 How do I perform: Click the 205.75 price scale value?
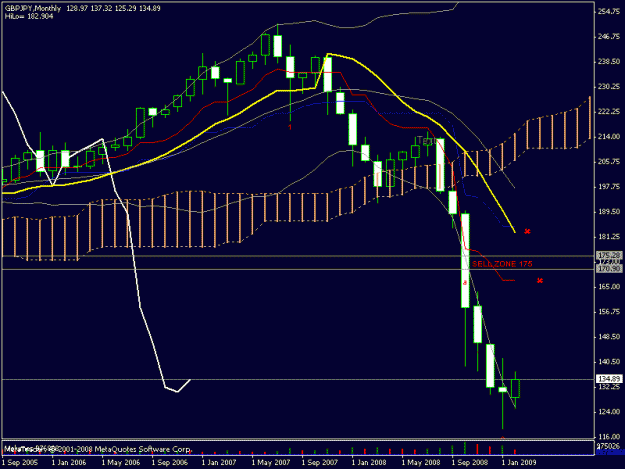[609, 162]
